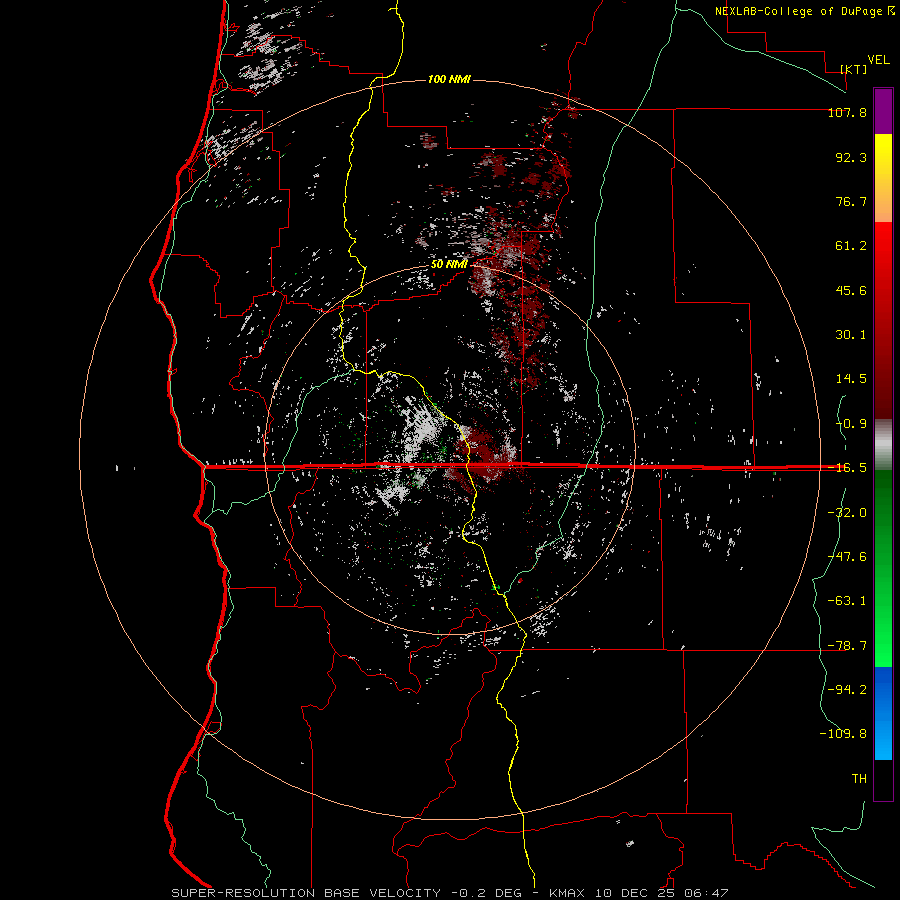
Task: Click the -109.8 velocity scale value
Action: point(843,734)
